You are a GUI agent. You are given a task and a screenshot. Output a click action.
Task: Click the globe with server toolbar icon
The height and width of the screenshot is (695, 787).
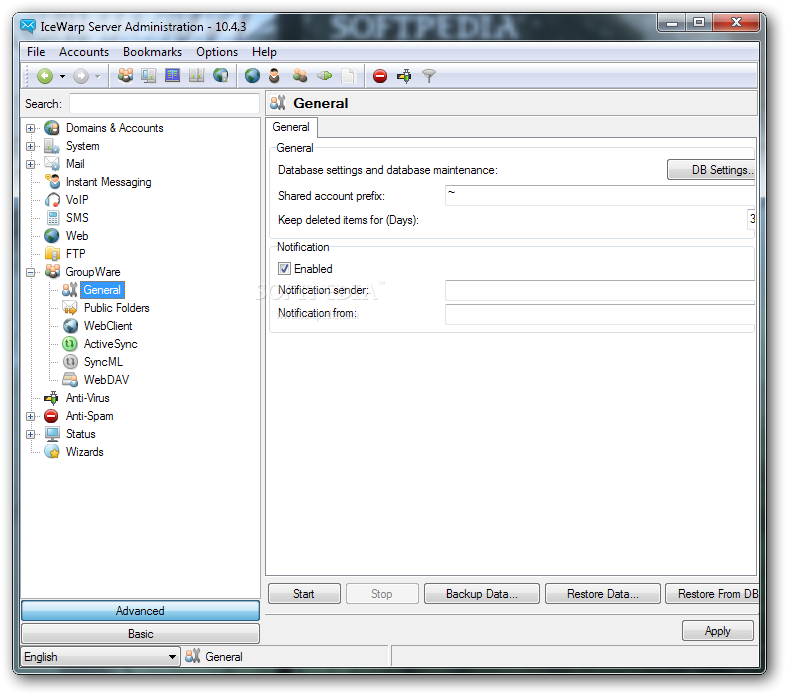pyautogui.click(x=220, y=76)
